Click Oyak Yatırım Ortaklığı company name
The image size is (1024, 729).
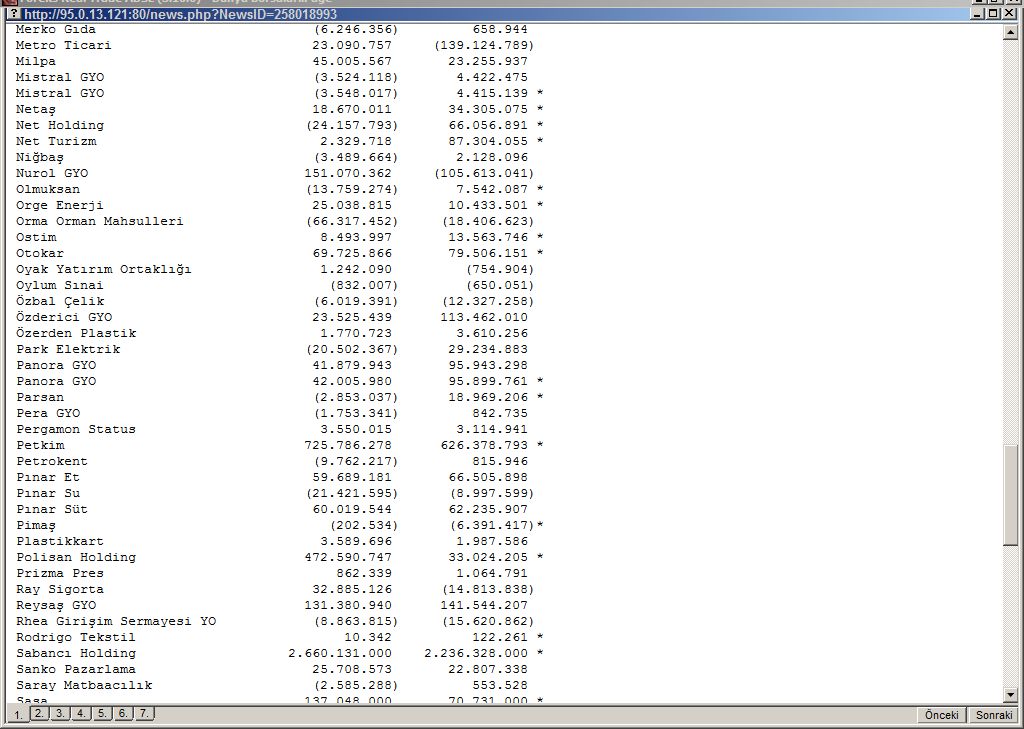[x=103, y=269]
